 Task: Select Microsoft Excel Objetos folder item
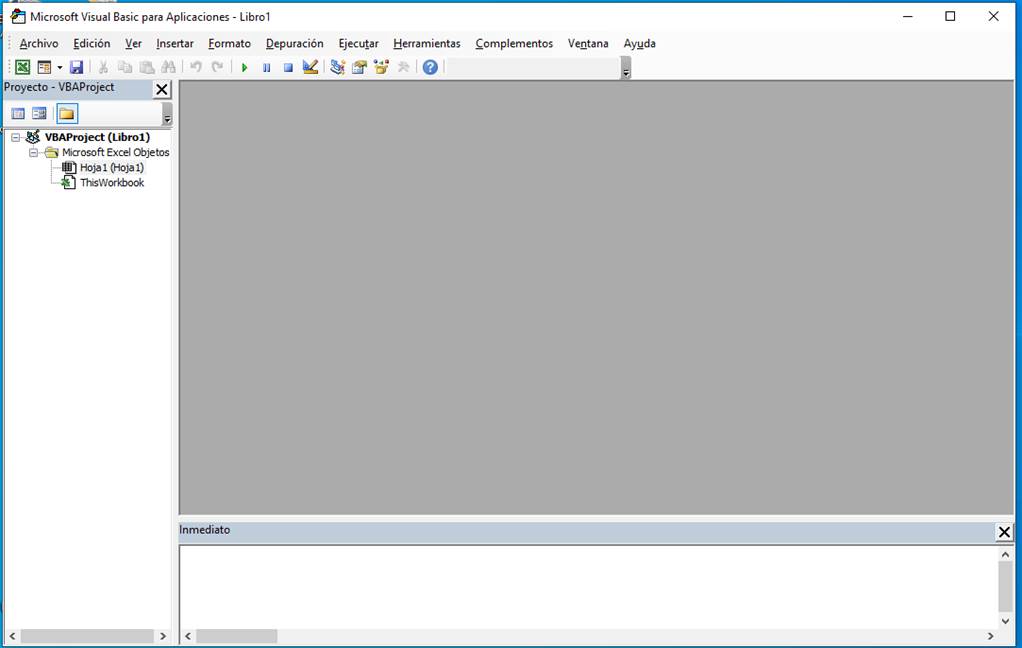[115, 153]
